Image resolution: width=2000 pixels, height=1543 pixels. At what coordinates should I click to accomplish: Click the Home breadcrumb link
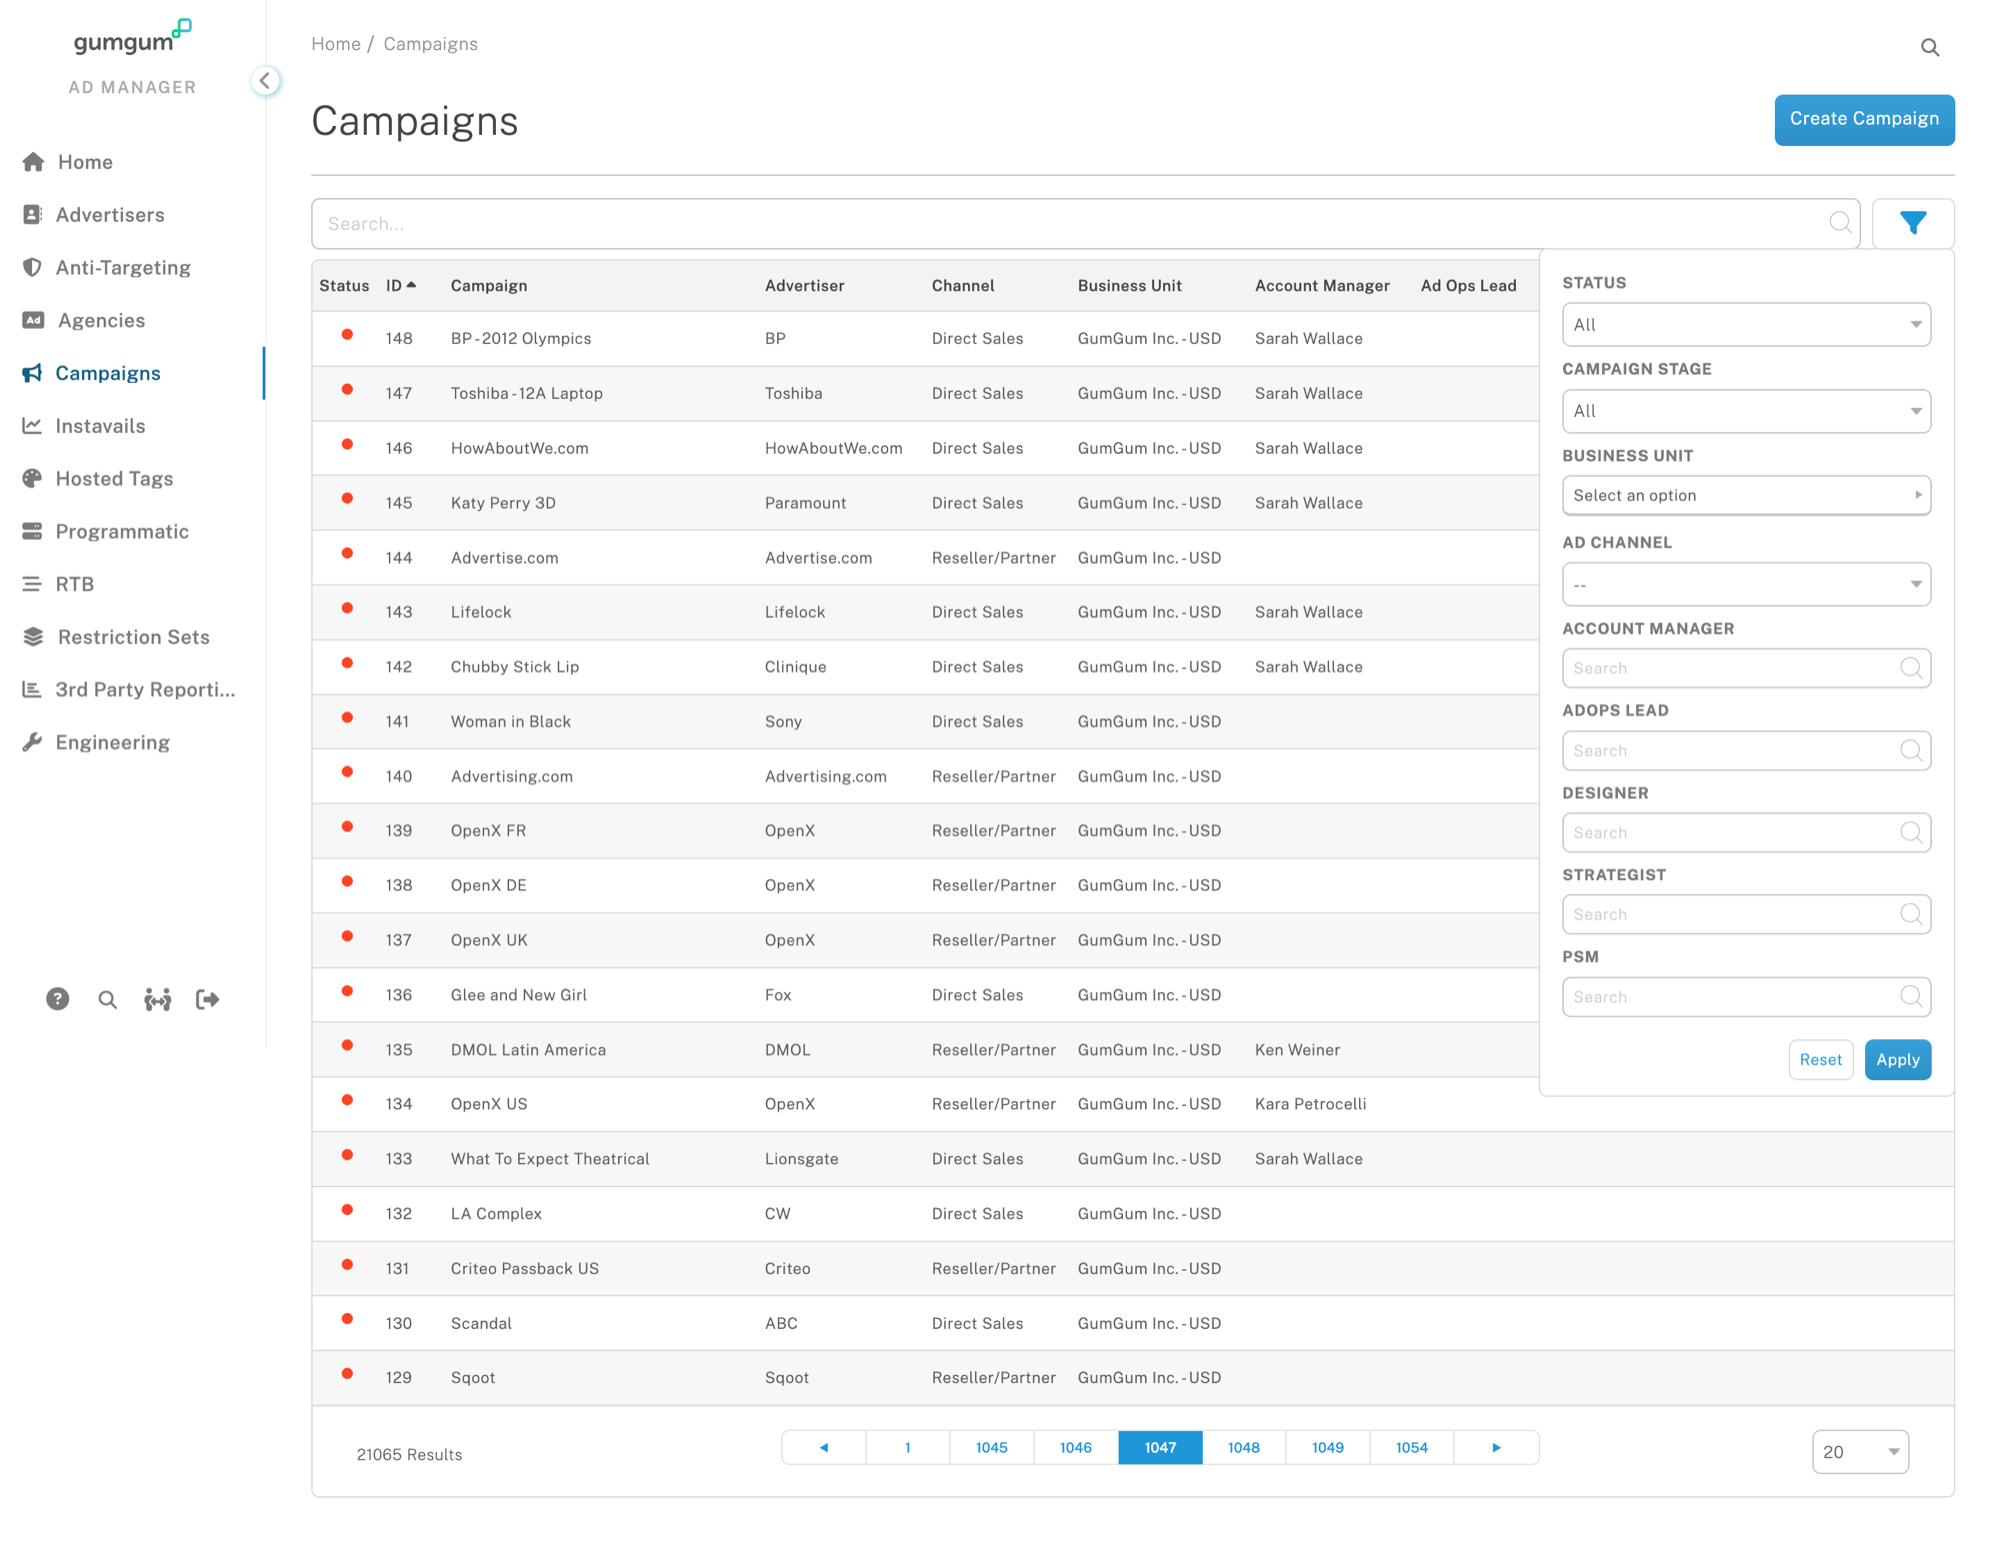(336, 44)
